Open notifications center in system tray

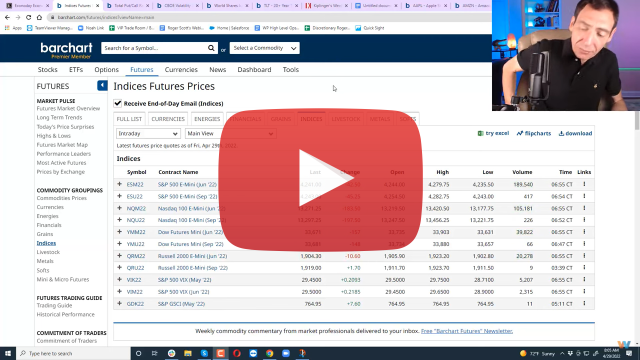[629, 353]
